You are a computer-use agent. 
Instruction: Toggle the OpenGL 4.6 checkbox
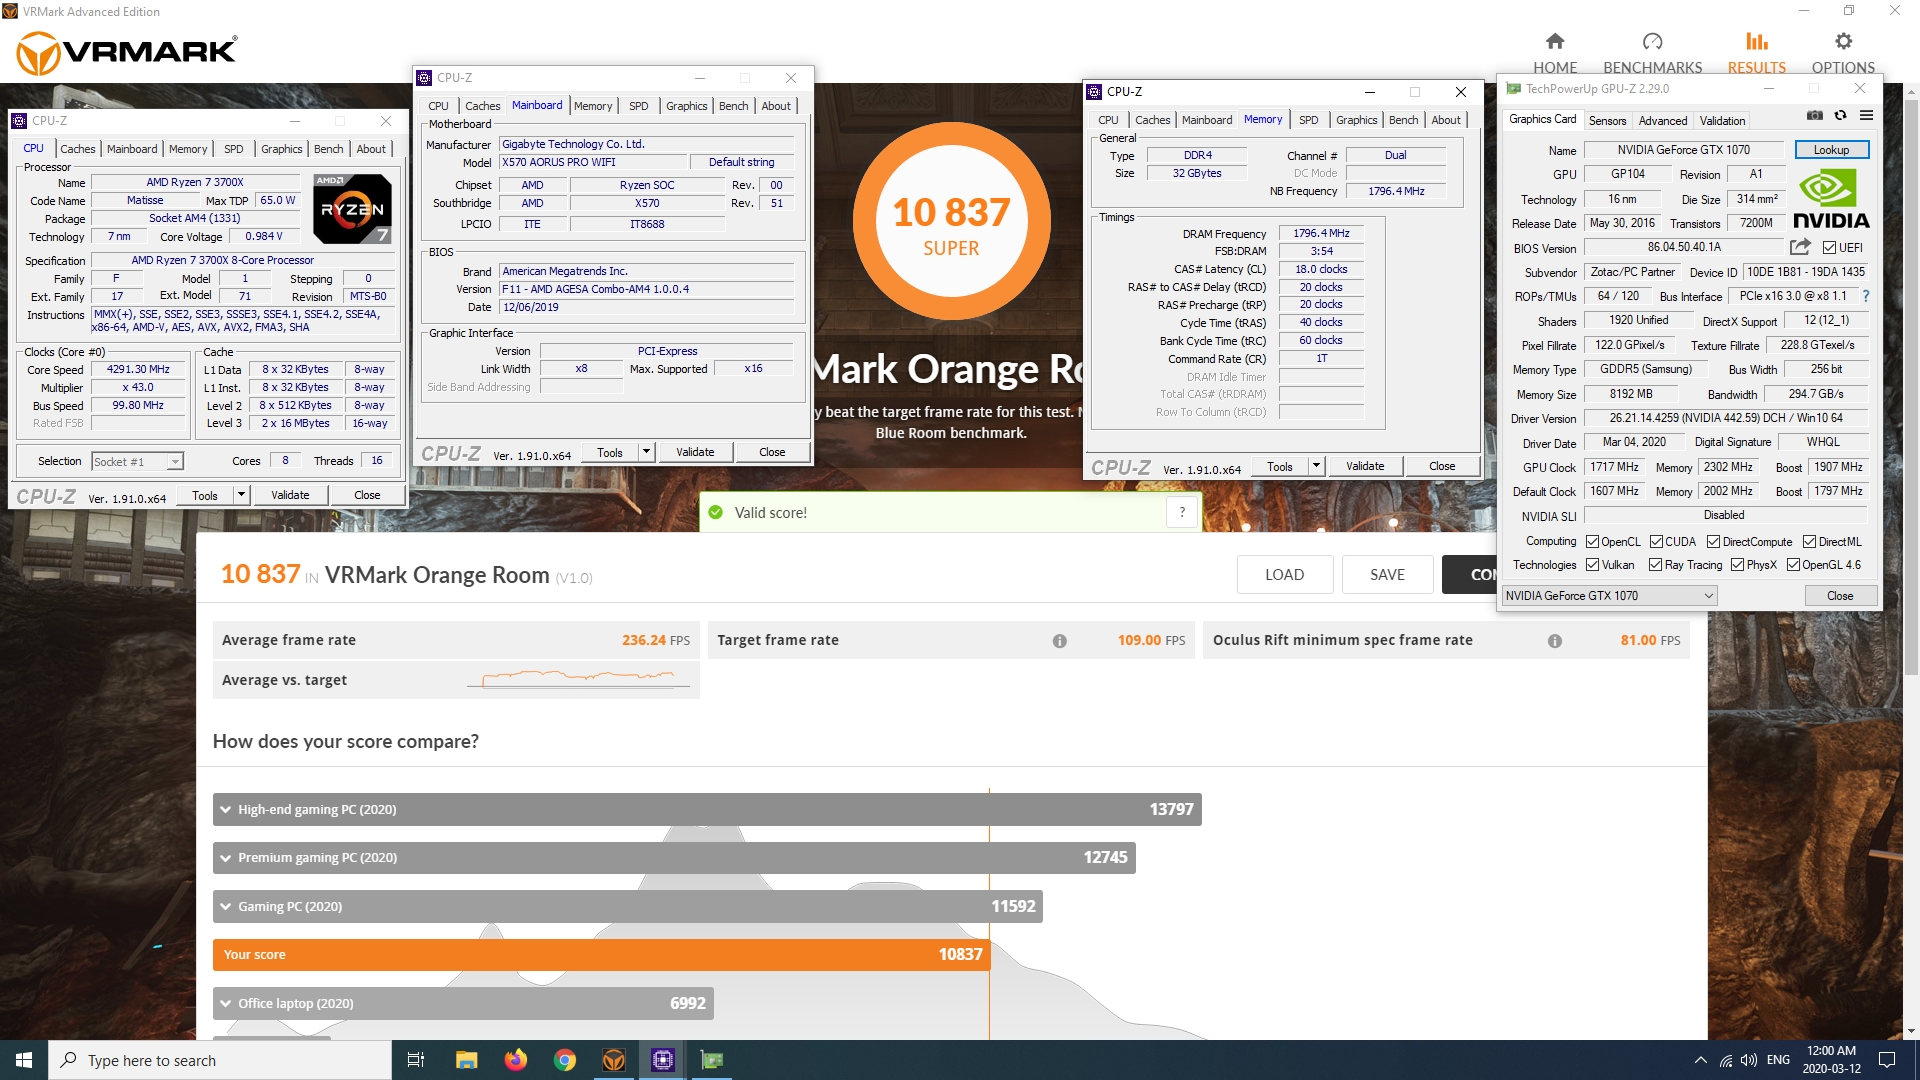click(1793, 565)
